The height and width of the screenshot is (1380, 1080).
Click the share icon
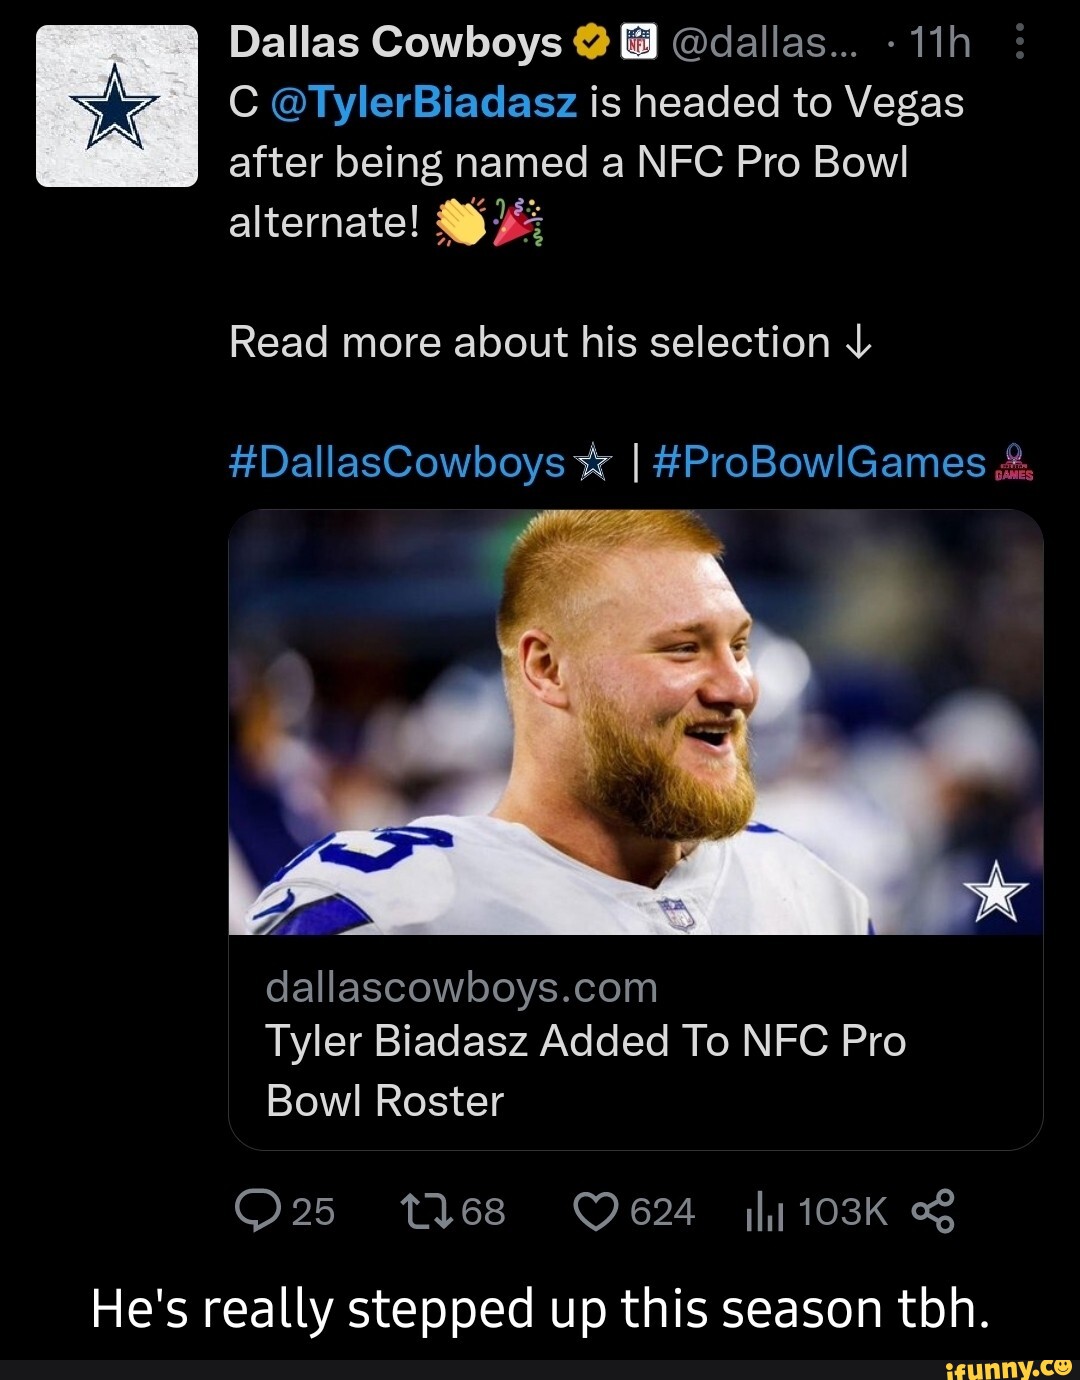[x=933, y=1212]
